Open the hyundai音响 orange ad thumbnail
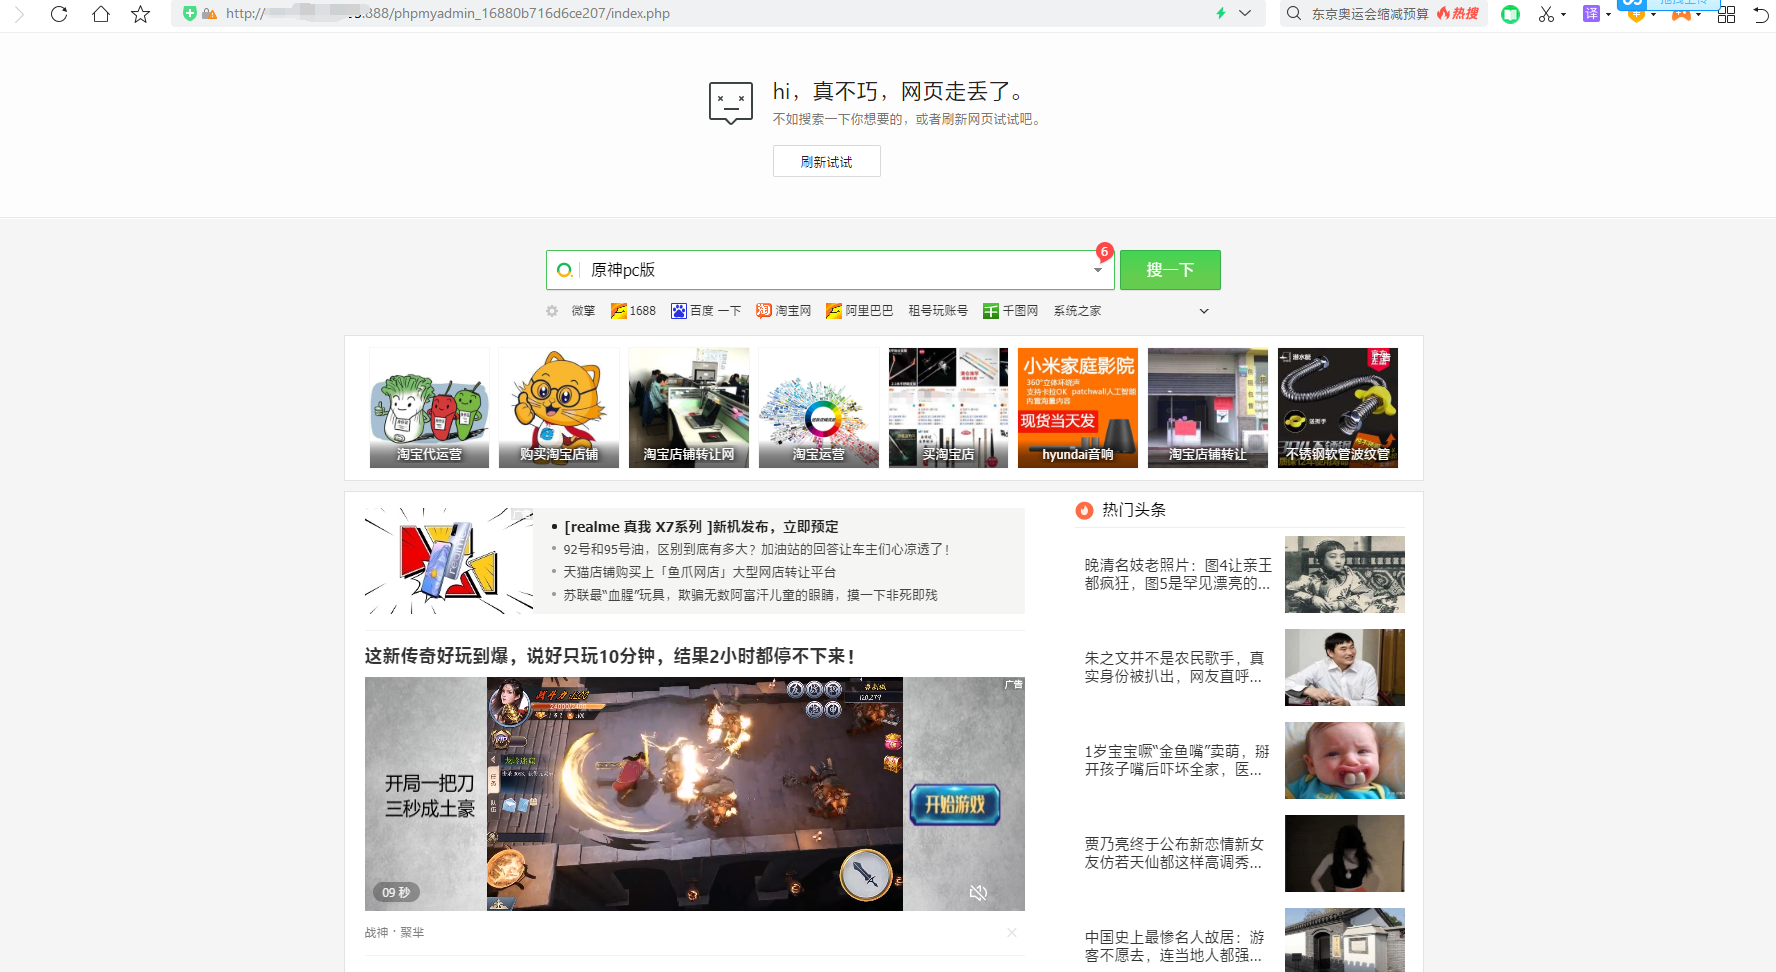The width and height of the screenshot is (1776, 972). 1078,408
